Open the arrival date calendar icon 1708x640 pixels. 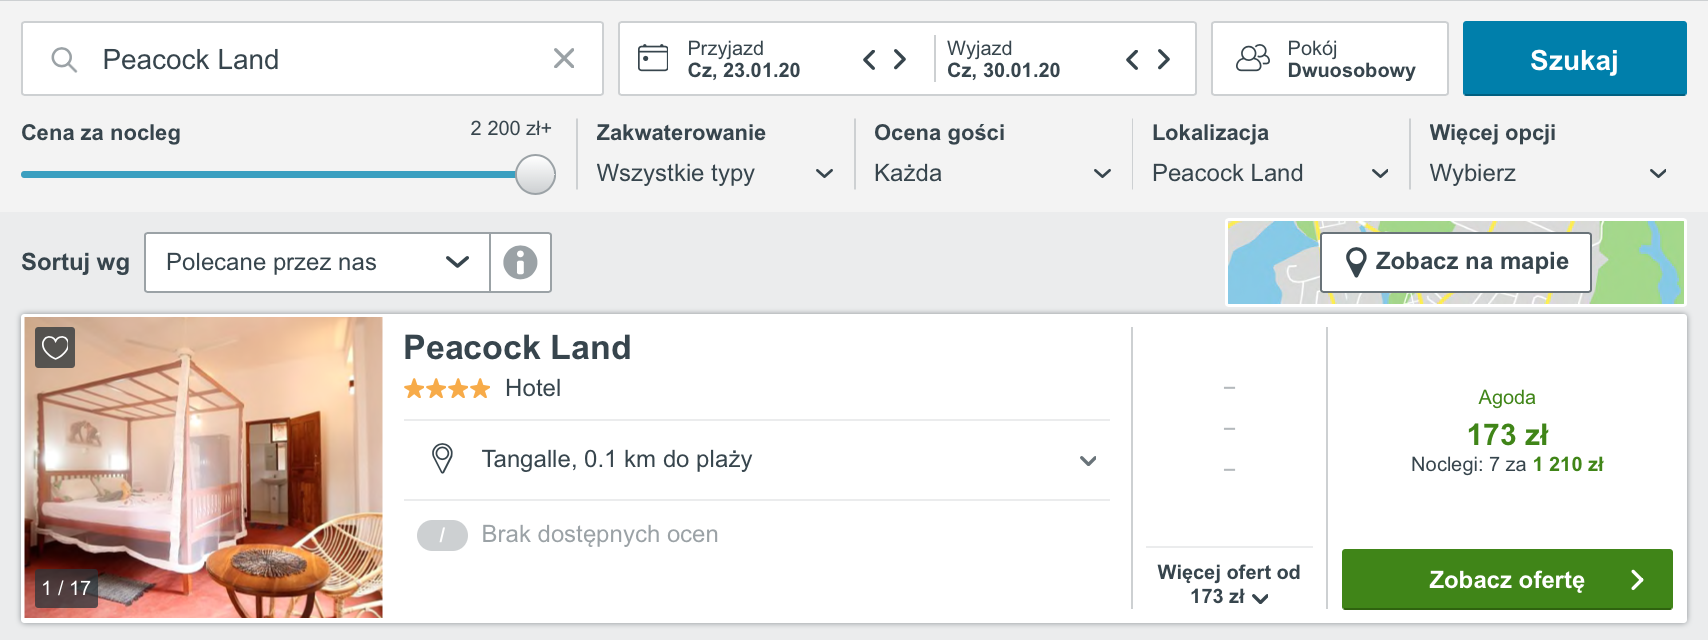point(653,58)
